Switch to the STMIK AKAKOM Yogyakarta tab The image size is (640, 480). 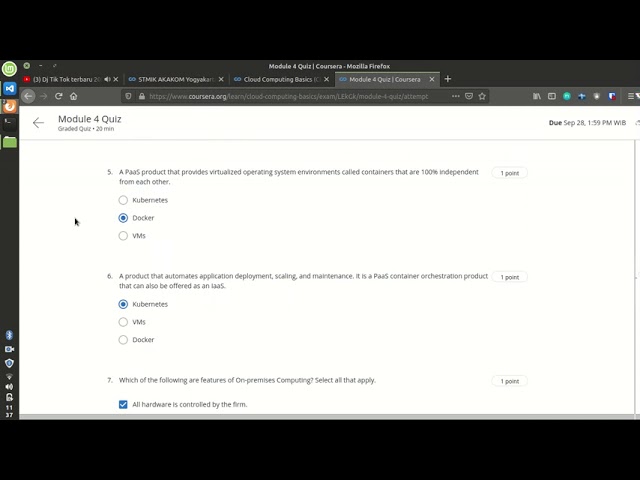(176, 79)
